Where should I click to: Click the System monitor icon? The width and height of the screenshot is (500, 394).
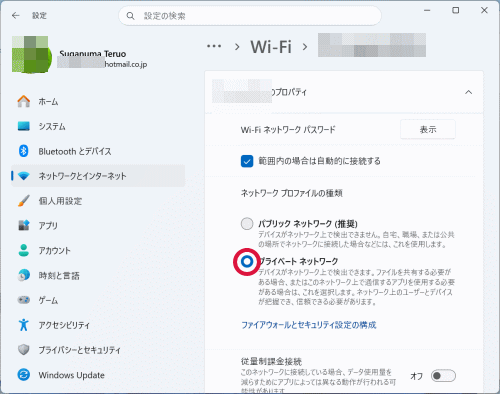(x=24, y=126)
